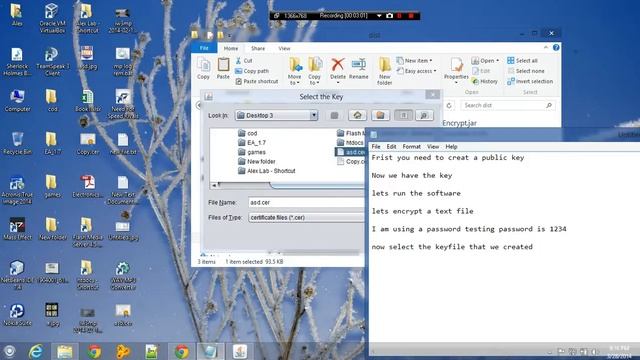Click the TeamSpeak 3 Client desktop icon

(x=52, y=62)
